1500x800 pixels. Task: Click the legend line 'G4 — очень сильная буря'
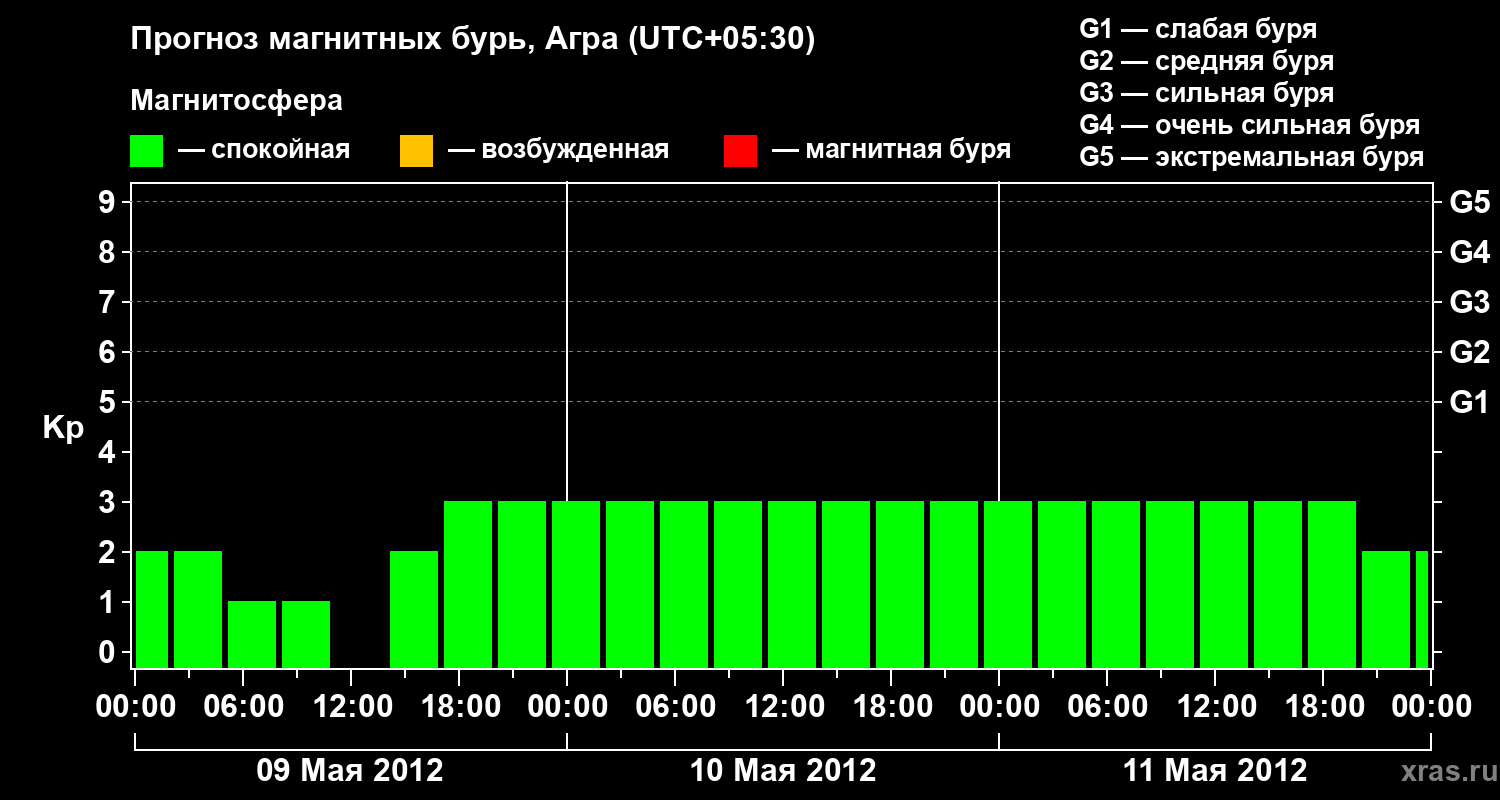[1250, 125]
